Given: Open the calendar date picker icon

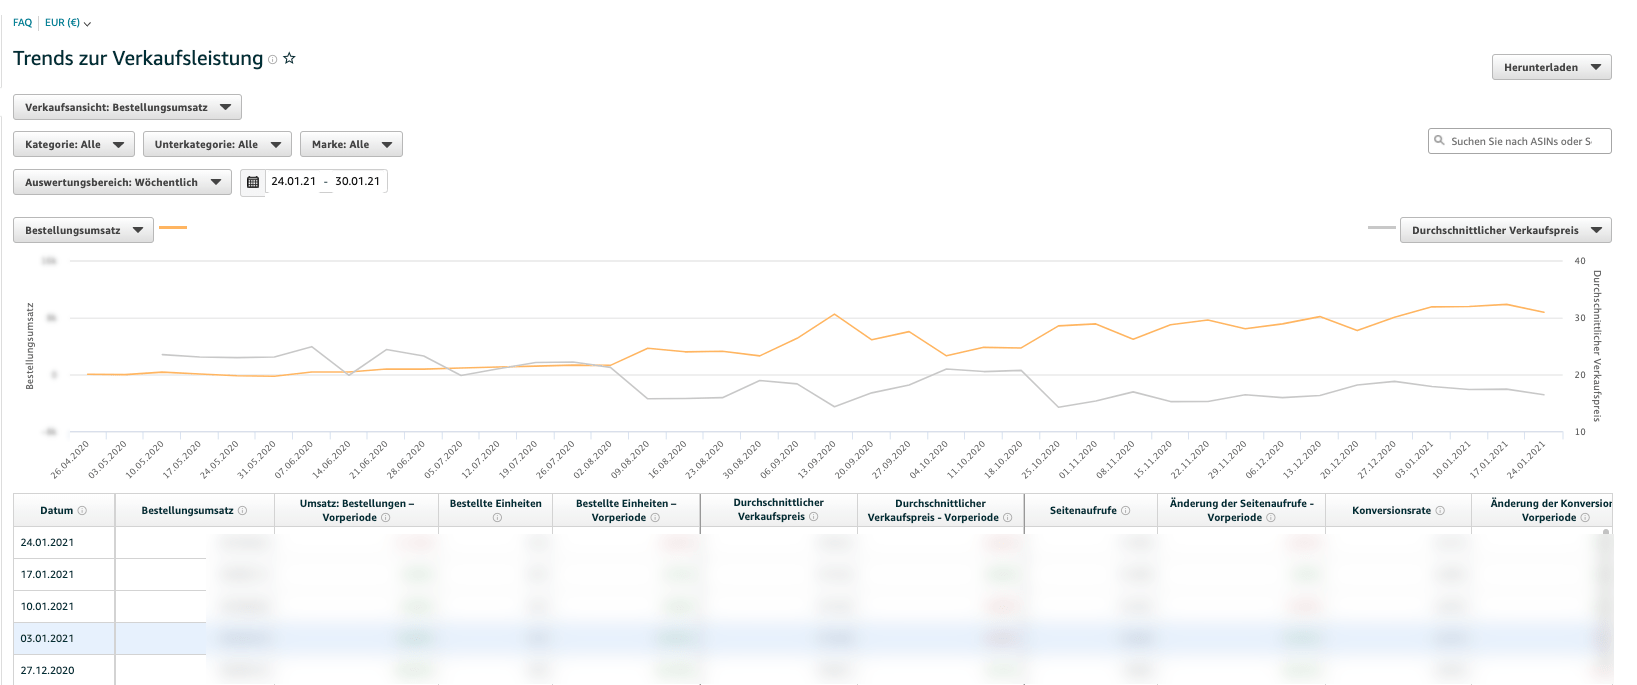Looking at the screenshot, I should tap(253, 182).
